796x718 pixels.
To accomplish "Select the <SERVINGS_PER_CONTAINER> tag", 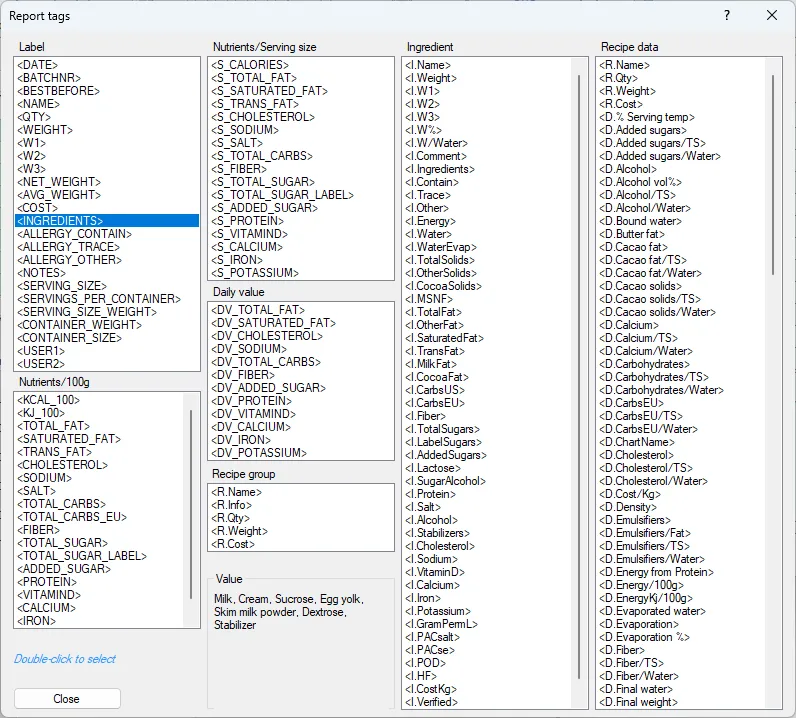I will 99,299.
